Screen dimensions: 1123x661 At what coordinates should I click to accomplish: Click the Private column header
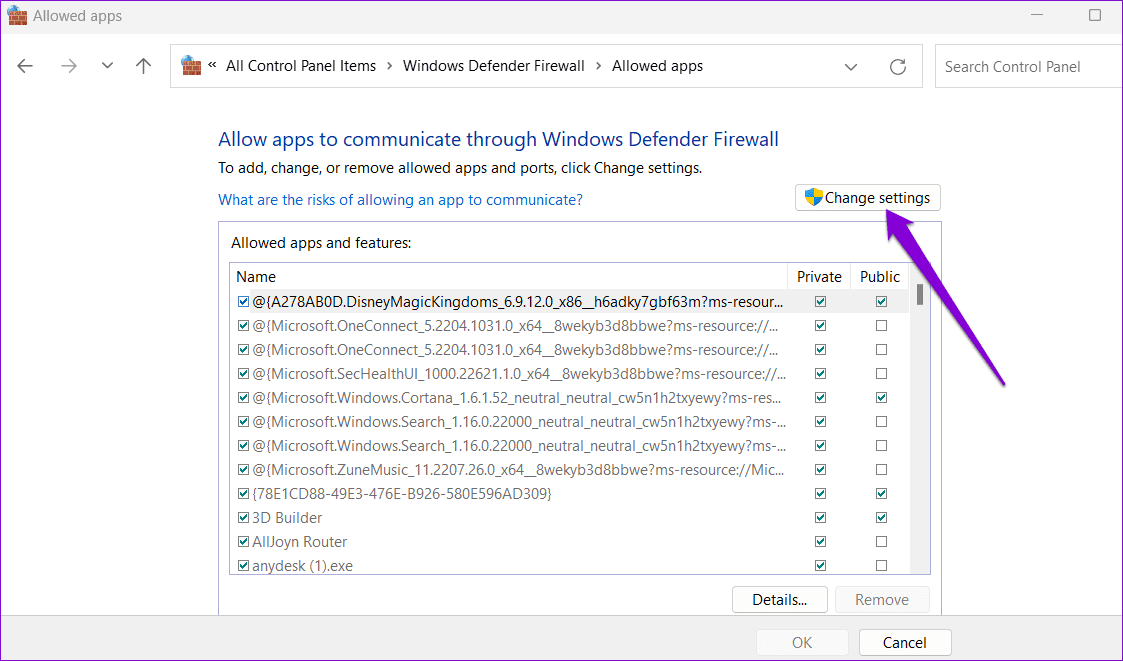coord(819,276)
